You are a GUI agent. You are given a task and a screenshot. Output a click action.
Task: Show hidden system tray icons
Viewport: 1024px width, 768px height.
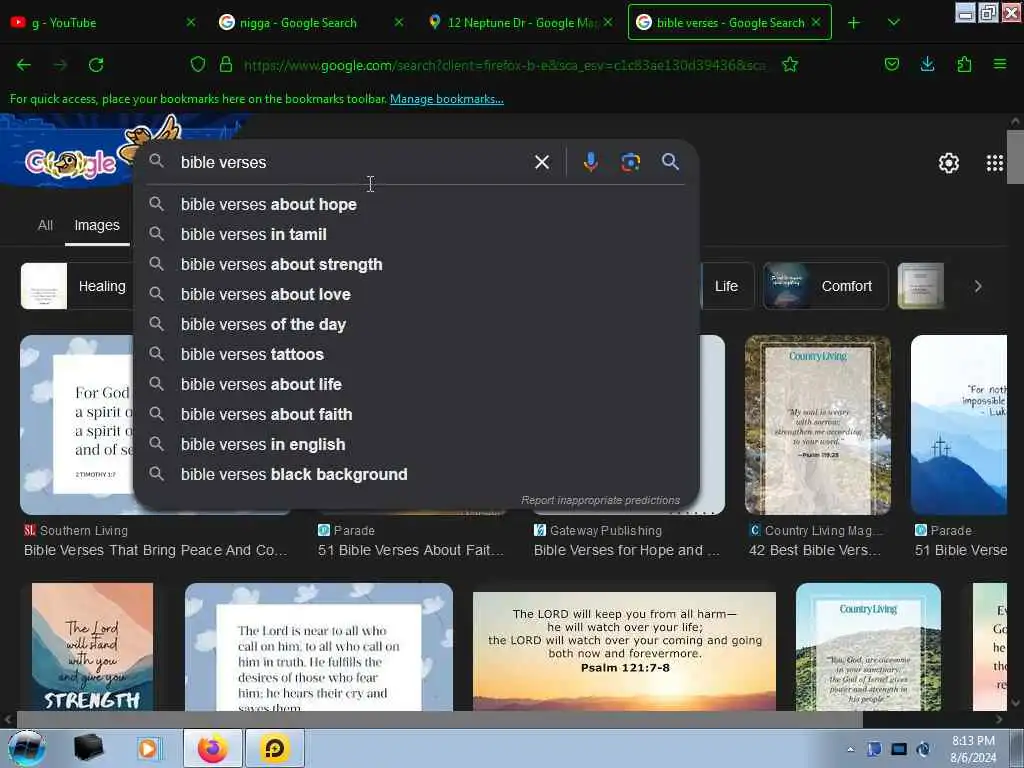pyautogui.click(x=850, y=749)
